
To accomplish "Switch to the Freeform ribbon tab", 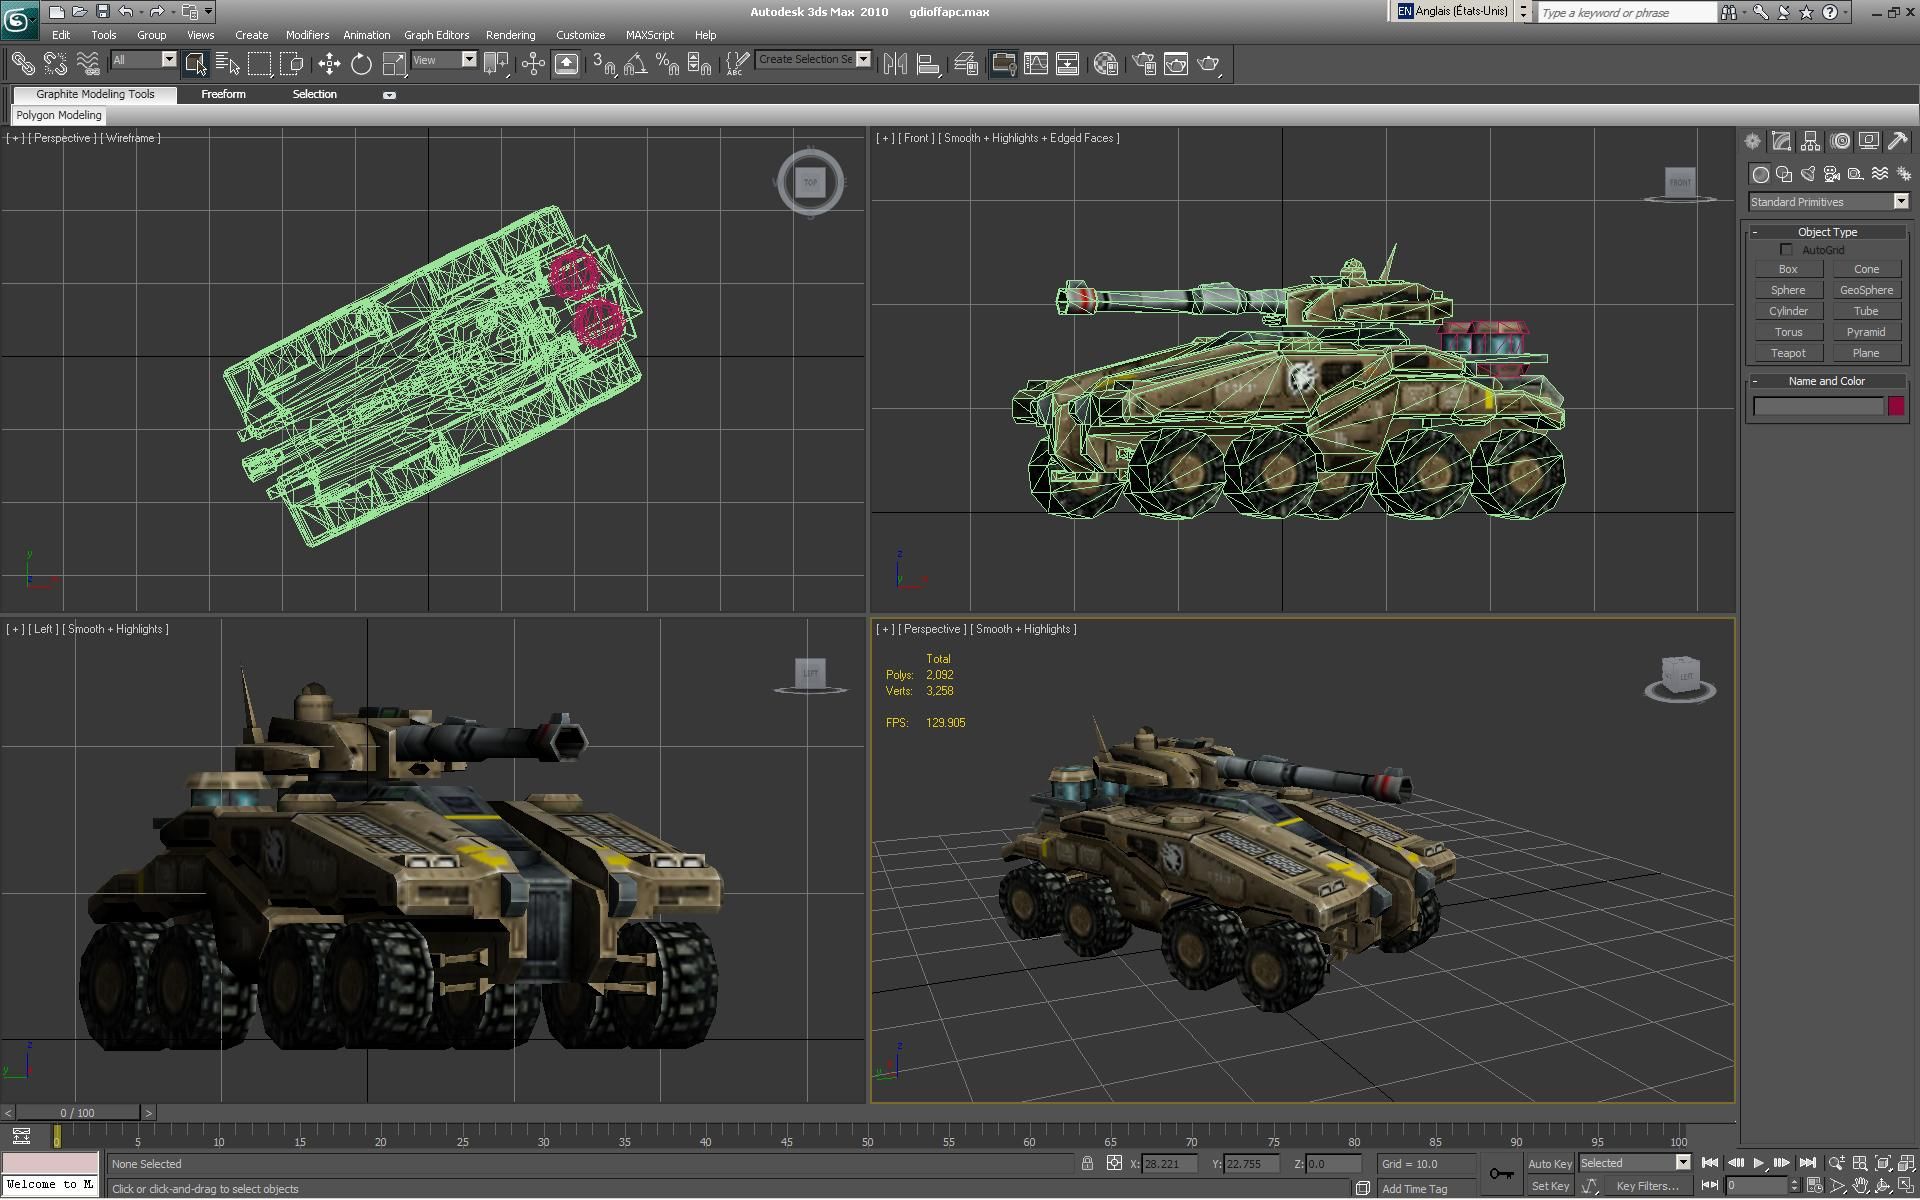I will tap(223, 94).
